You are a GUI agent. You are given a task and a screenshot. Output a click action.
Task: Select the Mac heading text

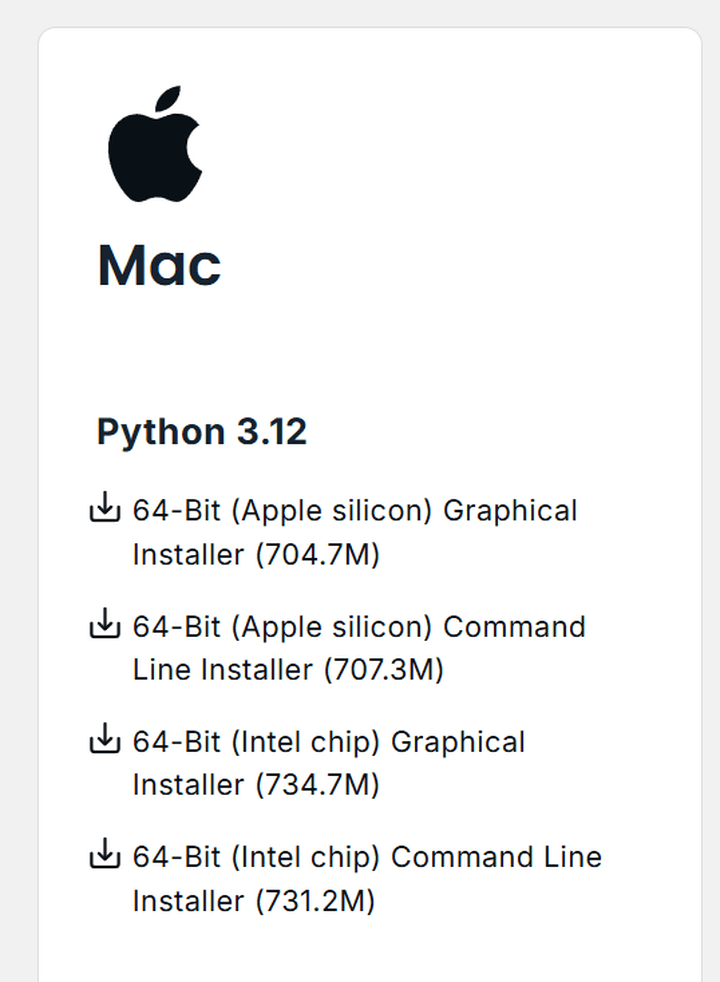(x=159, y=265)
